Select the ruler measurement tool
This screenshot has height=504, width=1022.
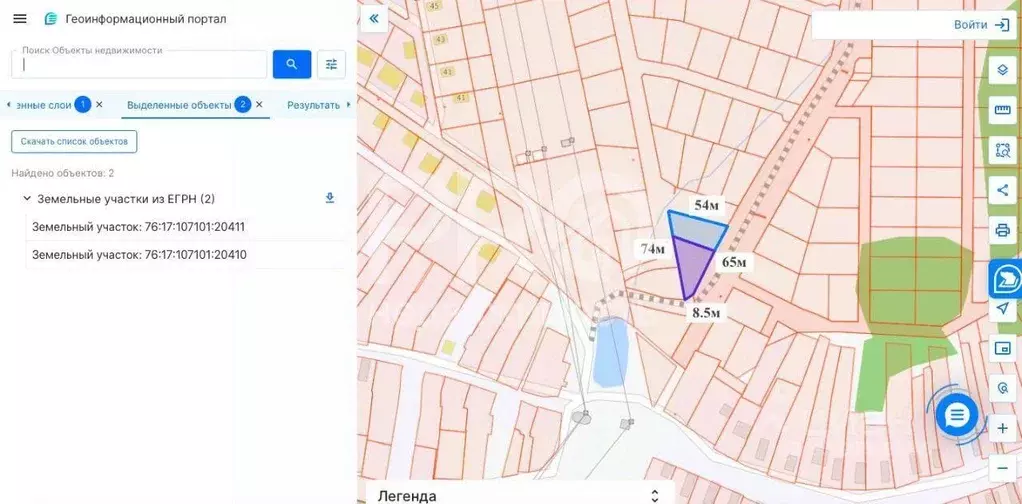(x=1002, y=110)
